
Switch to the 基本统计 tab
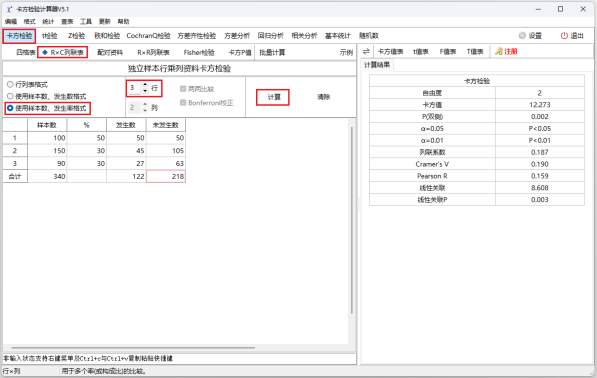click(x=338, y=36)
